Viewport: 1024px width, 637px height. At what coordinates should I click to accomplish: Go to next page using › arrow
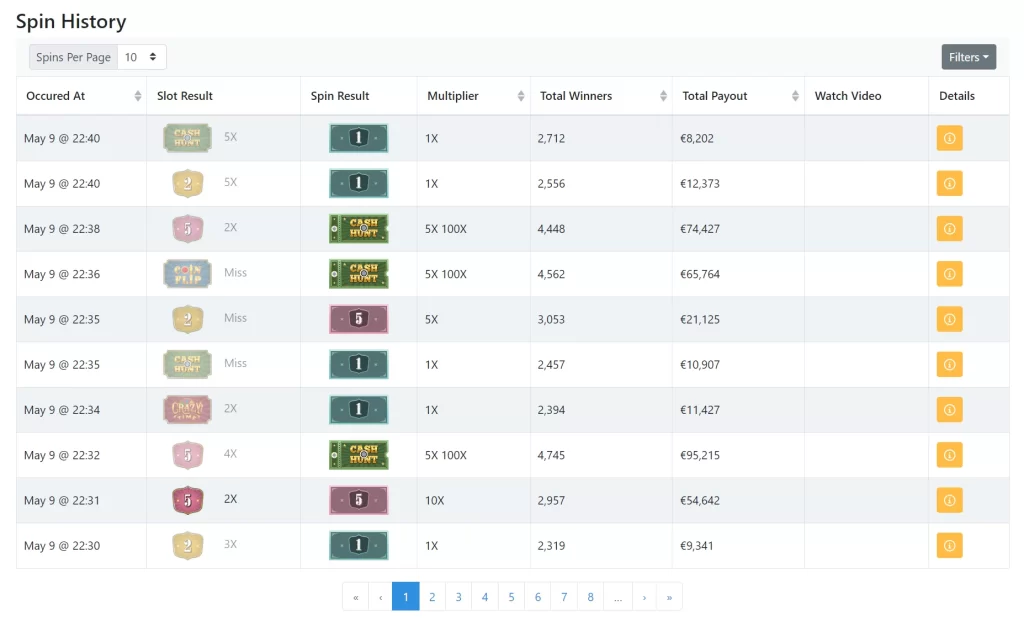coord(644,597)
